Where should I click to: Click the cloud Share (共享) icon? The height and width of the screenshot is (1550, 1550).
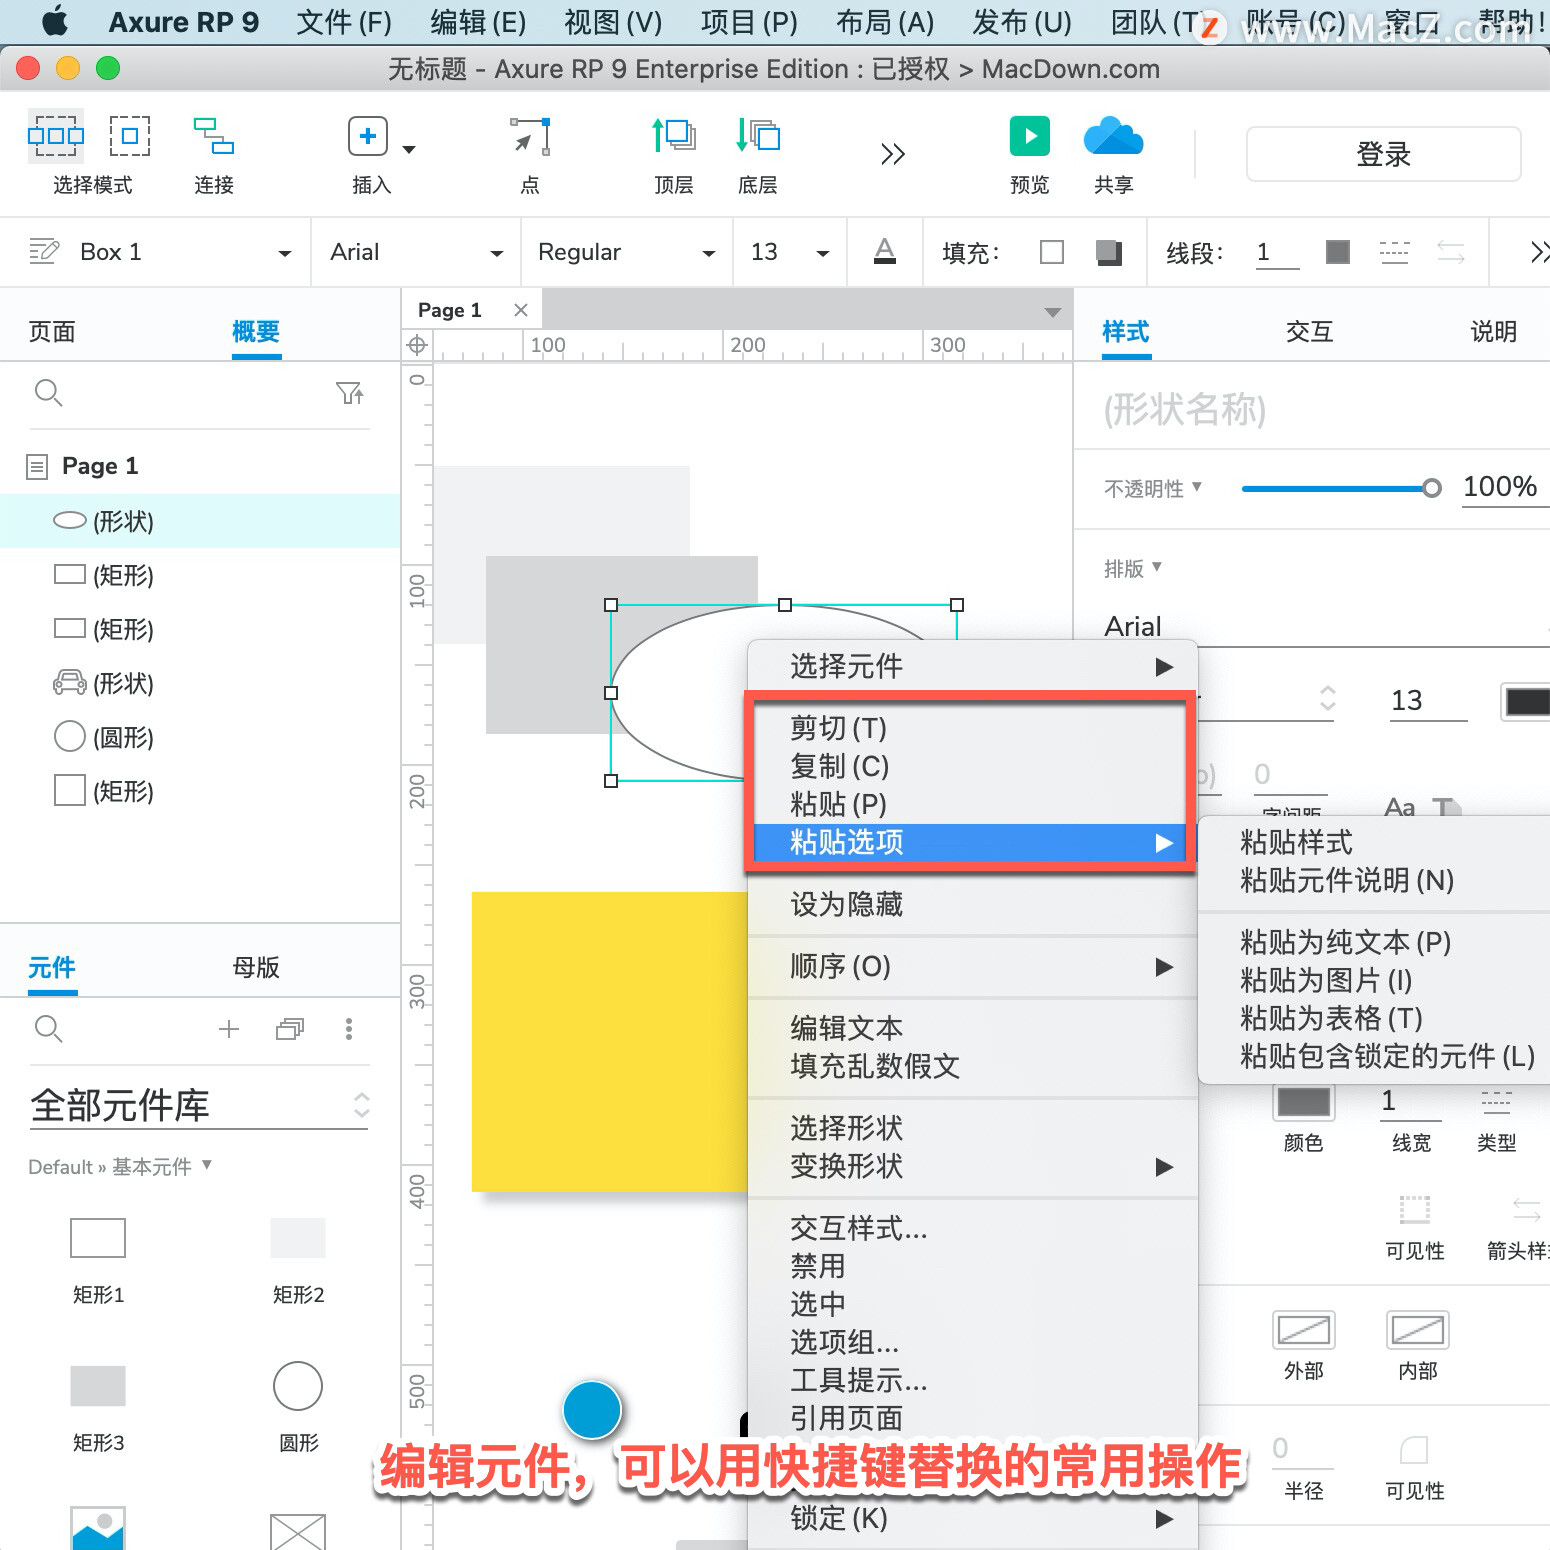[1113, 136]
